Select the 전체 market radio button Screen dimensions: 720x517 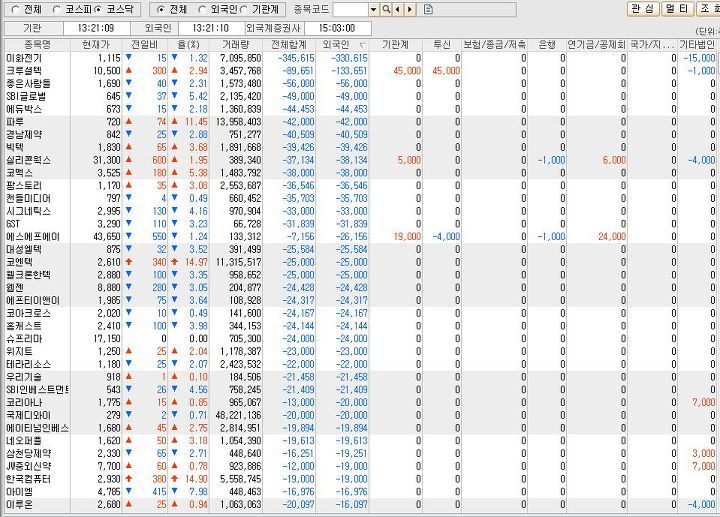[x=16, y=9]
